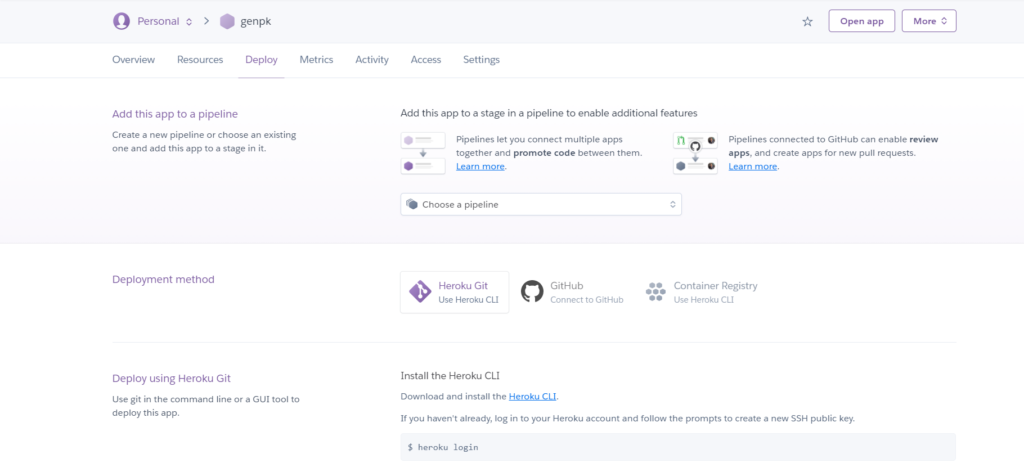Click the pipeline icon inside Choose a pipeline
This screenshot has width=1024, height=463.
(411, 204)
